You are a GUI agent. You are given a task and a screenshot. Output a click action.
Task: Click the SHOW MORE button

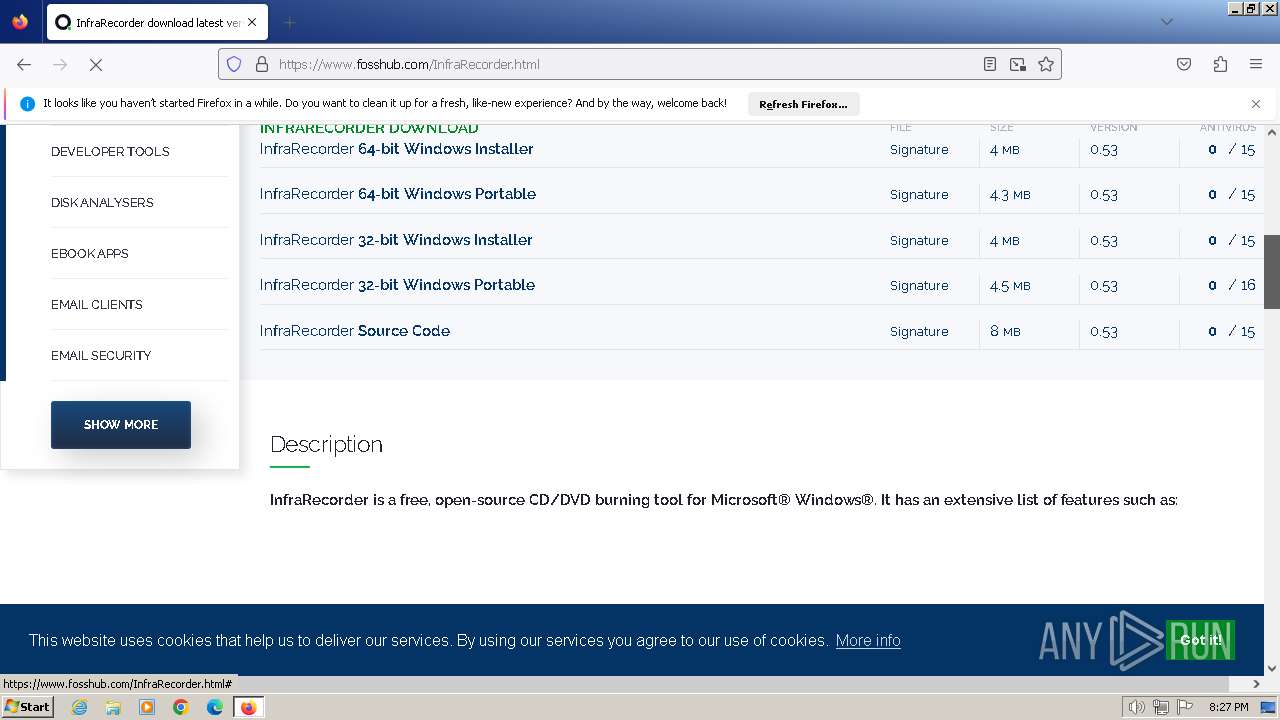pyautogui.click(x=121, y=425)
